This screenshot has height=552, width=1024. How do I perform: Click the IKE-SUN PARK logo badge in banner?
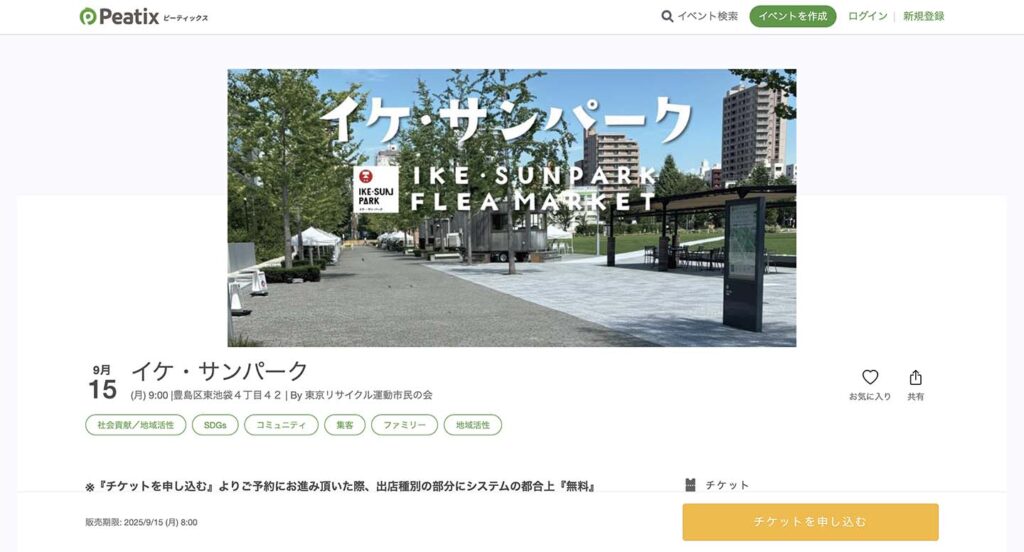click(376, 189)
